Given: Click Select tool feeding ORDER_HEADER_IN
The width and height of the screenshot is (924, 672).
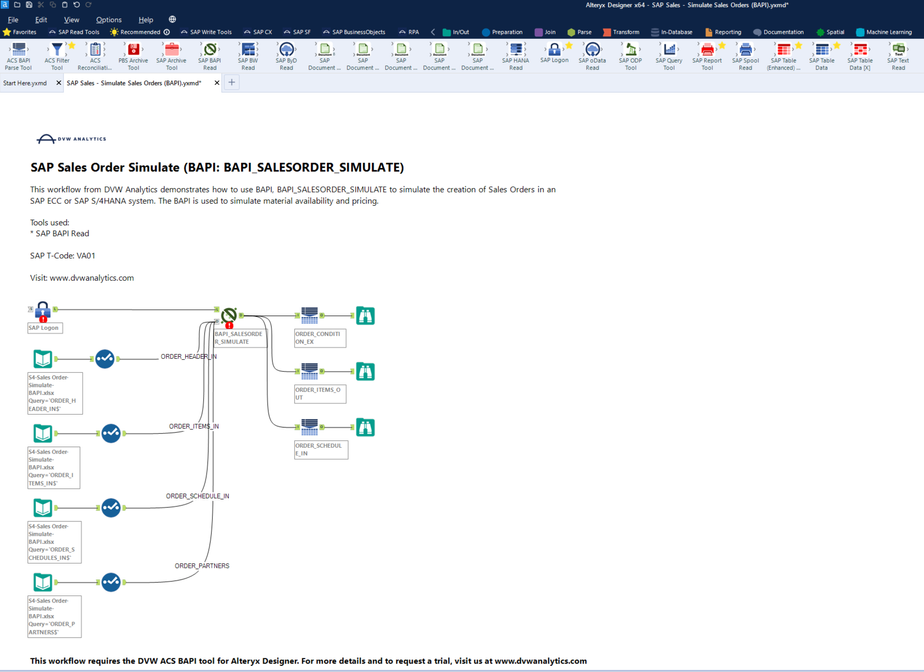Looking at the screenshot, I should [105, 358].
